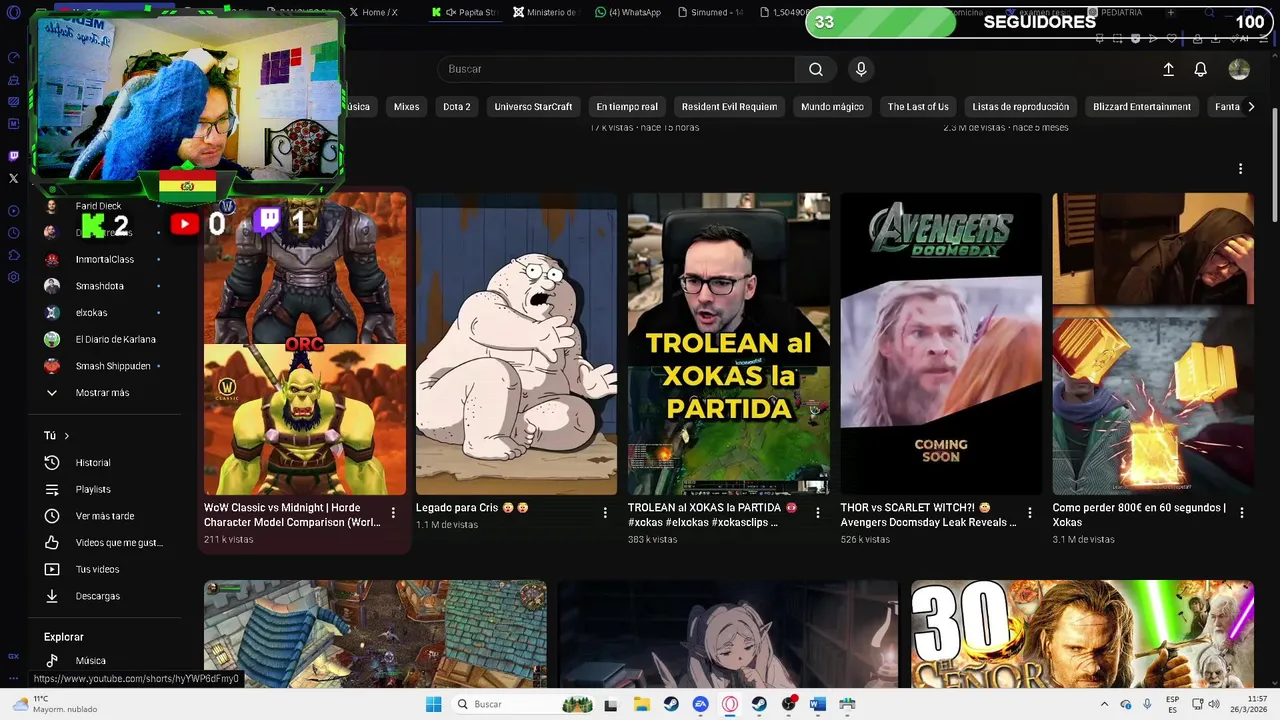Select the Dota 2 filter chip
Image resolution: width=1280 pixels, height=720 pixels.
457,107
